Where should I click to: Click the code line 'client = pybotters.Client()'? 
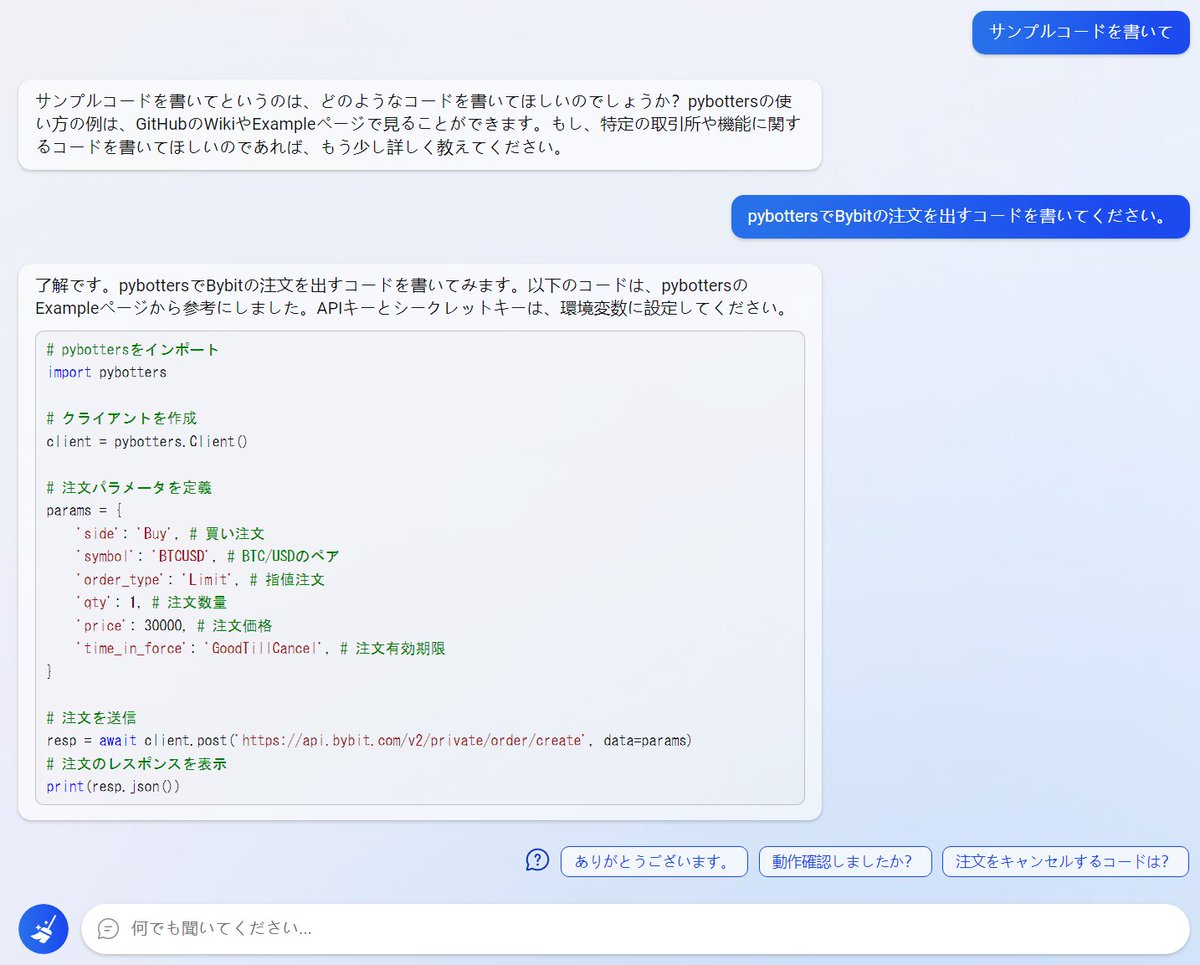pyautogui.click(x=147, y=441)
